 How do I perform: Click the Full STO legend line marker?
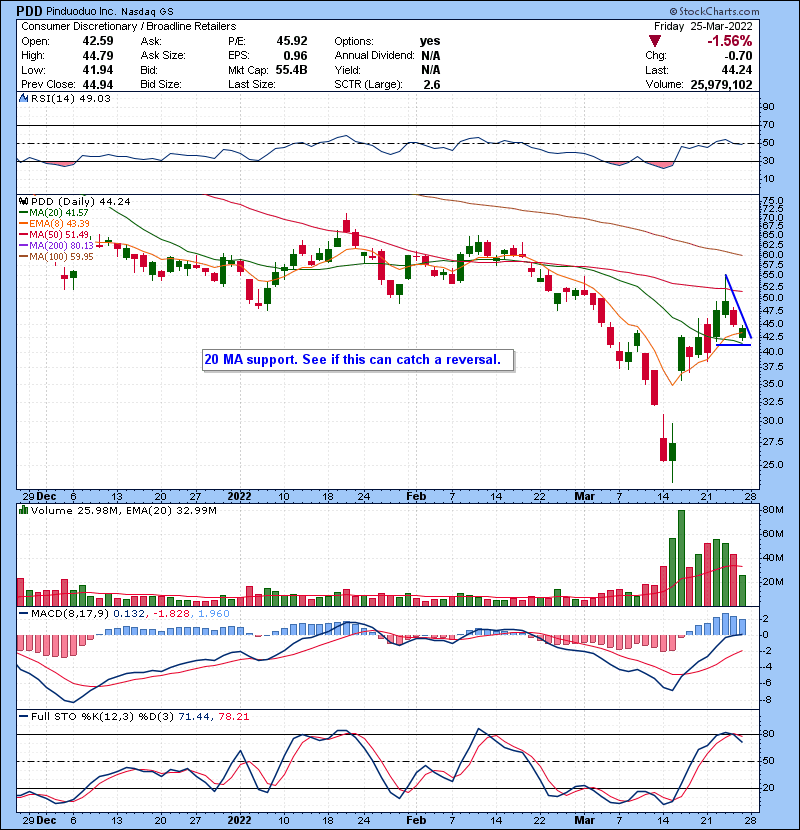click(x=23, y=717)
